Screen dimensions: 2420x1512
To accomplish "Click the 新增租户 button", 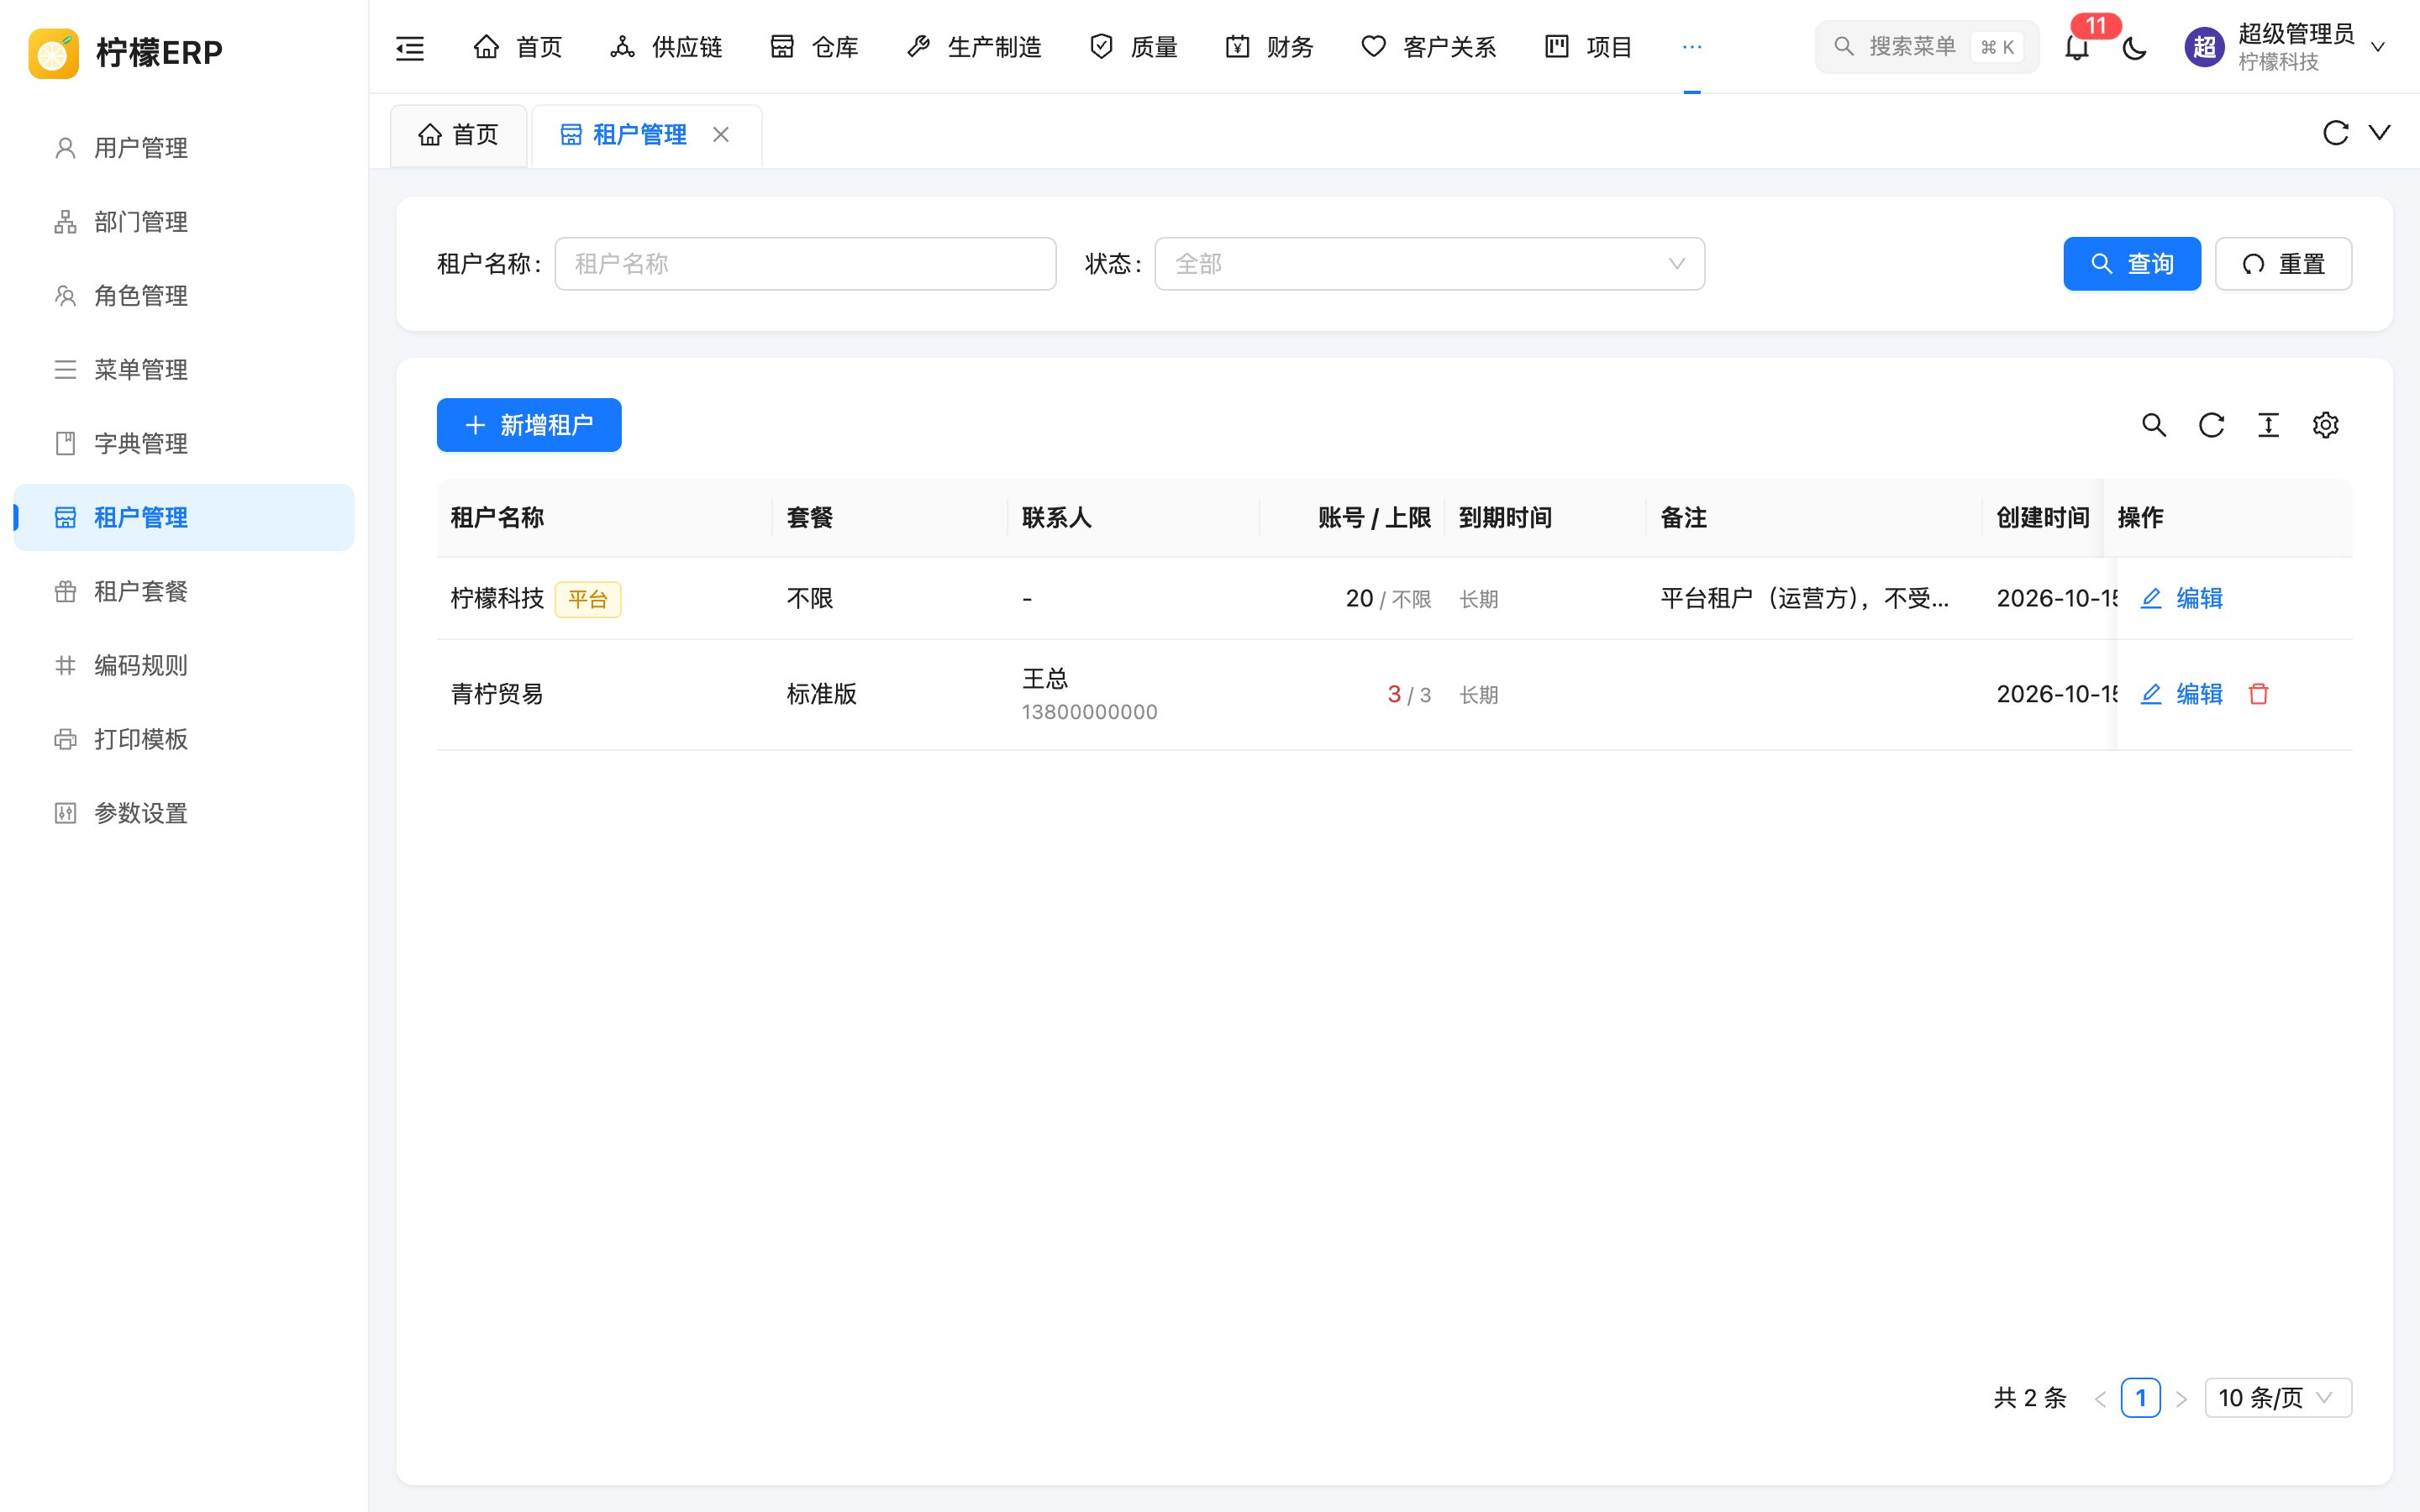I will click(529, 425).
